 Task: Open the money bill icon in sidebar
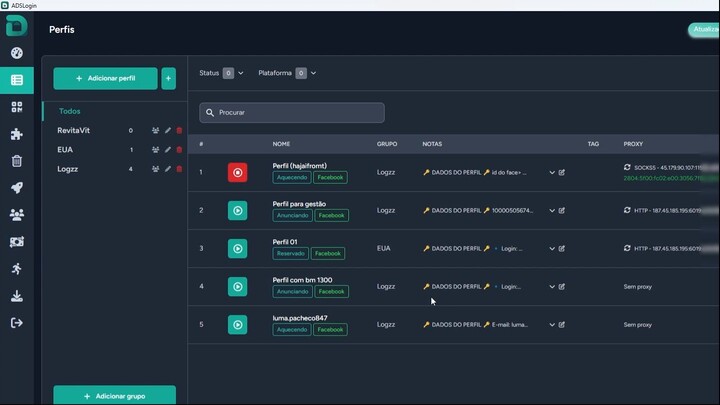[x=17, y=242]
